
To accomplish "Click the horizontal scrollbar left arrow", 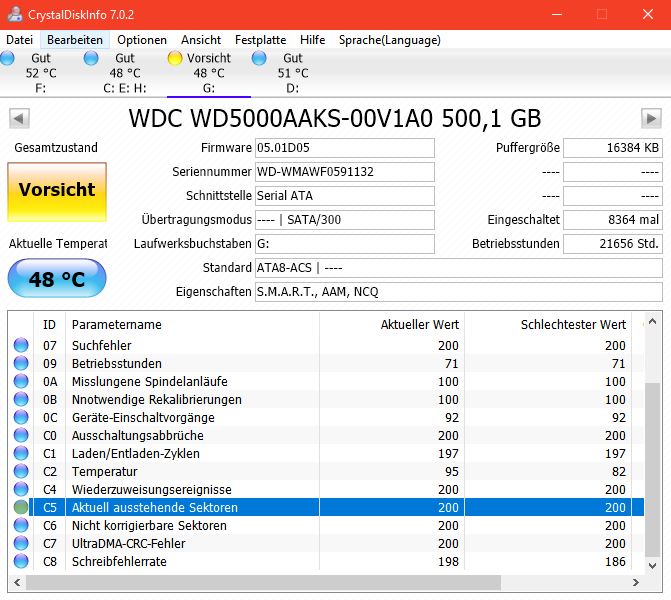I will 17,582.
